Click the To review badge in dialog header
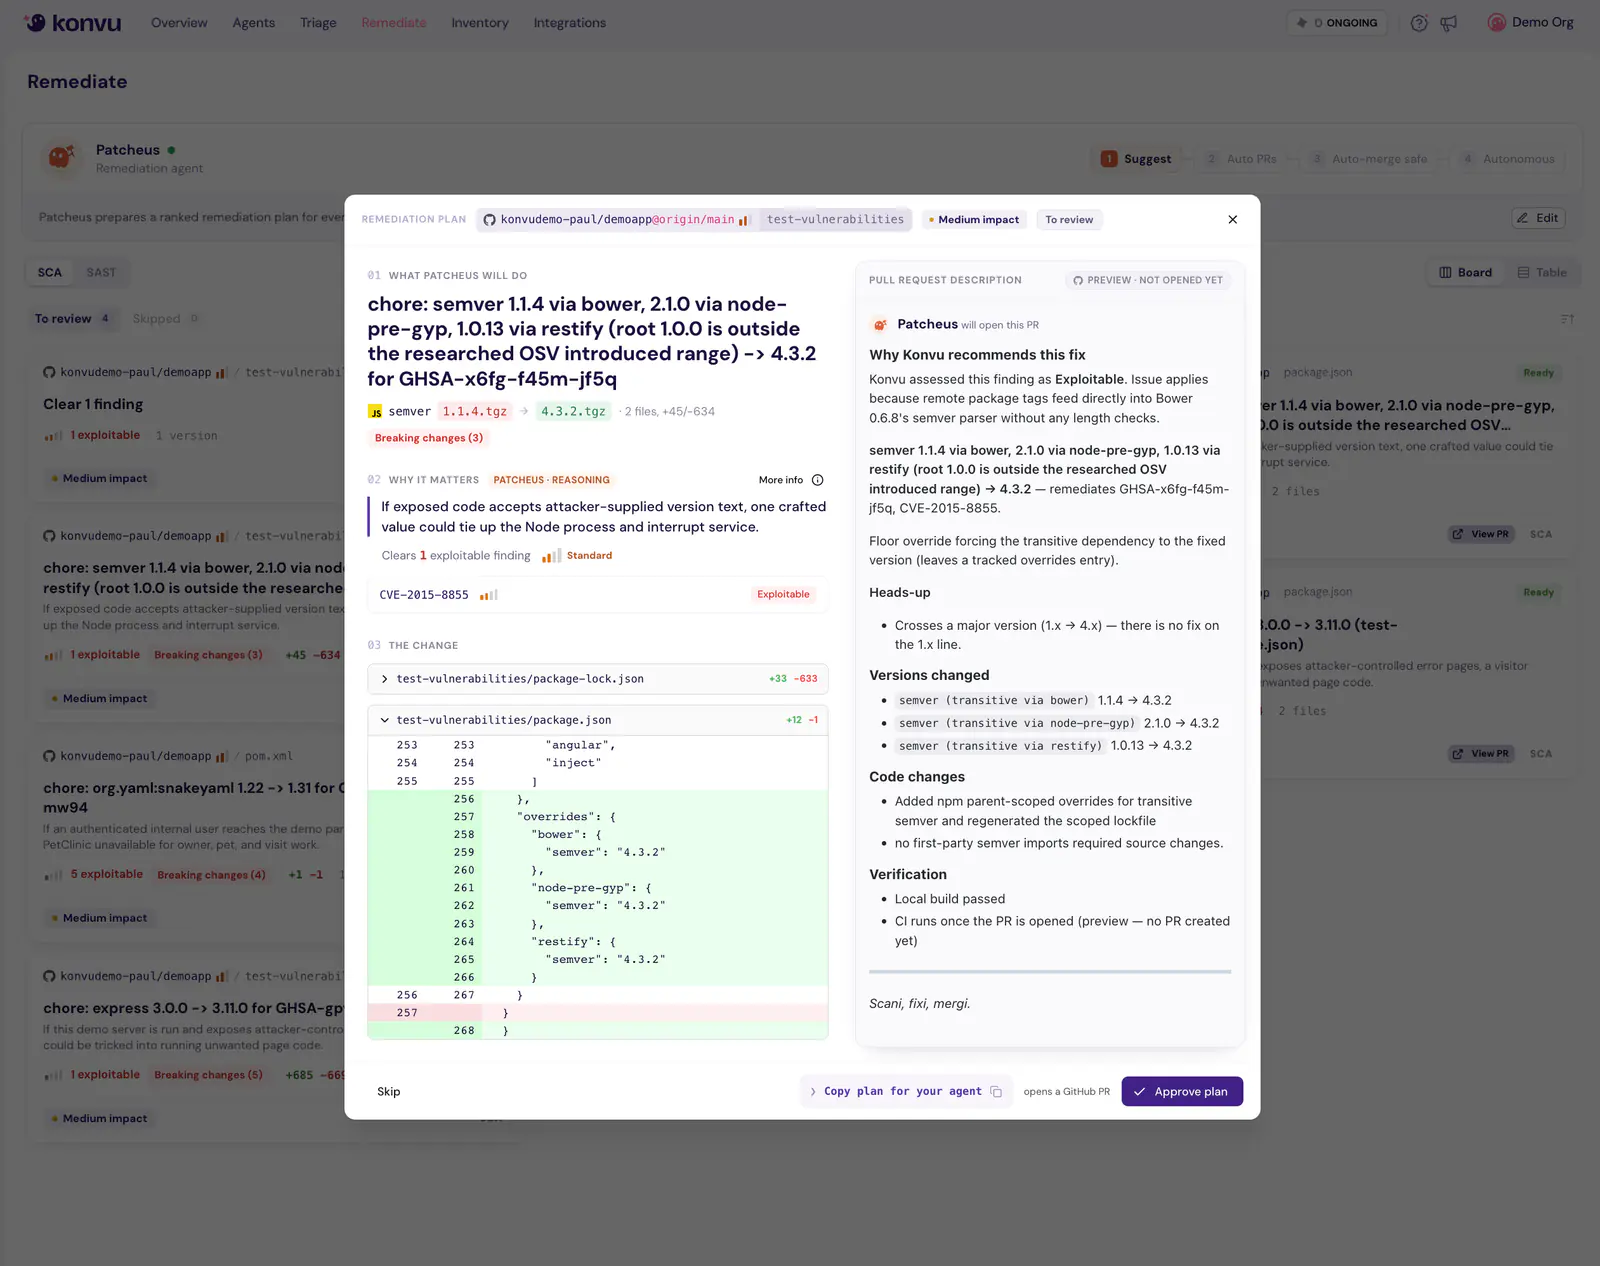Screen dimensions: 1600x1266 1069,220
